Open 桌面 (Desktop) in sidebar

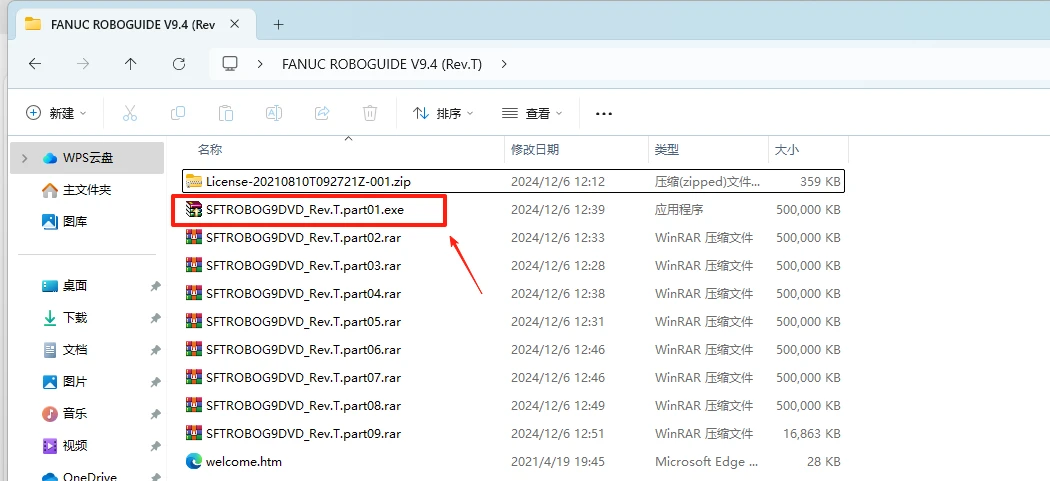tap(74, 286)
